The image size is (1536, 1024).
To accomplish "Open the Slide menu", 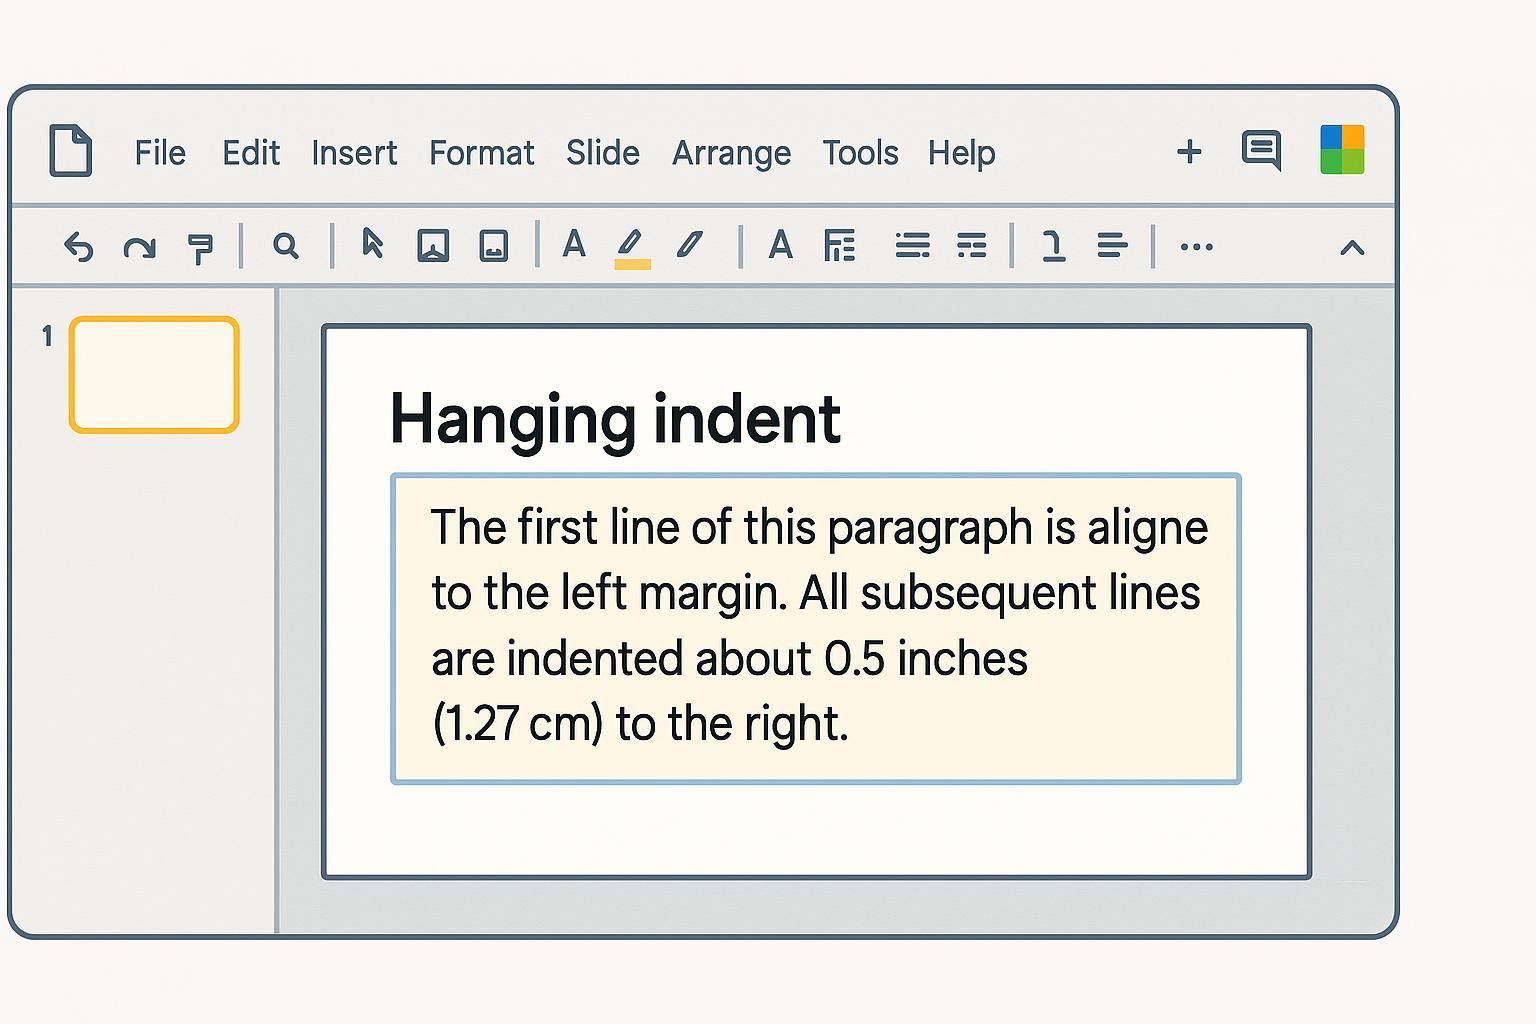I will (x=602, y=153).
